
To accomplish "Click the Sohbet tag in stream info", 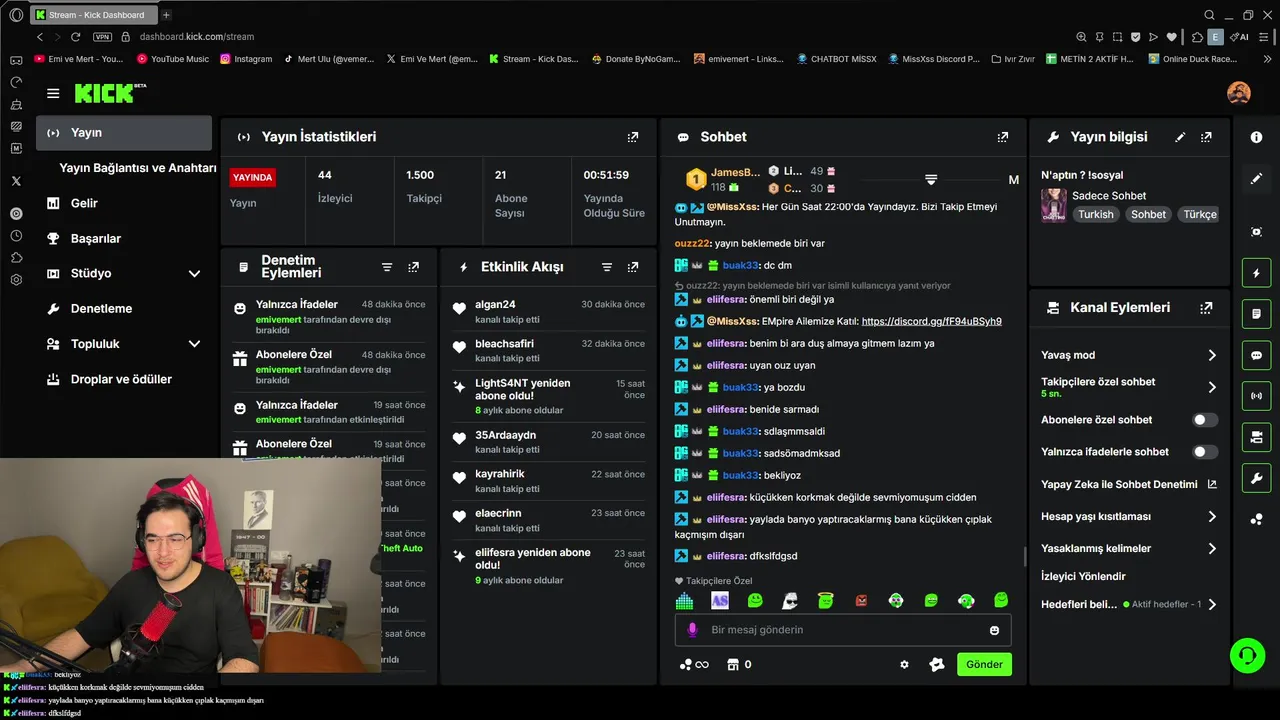I will [1148, 214].
